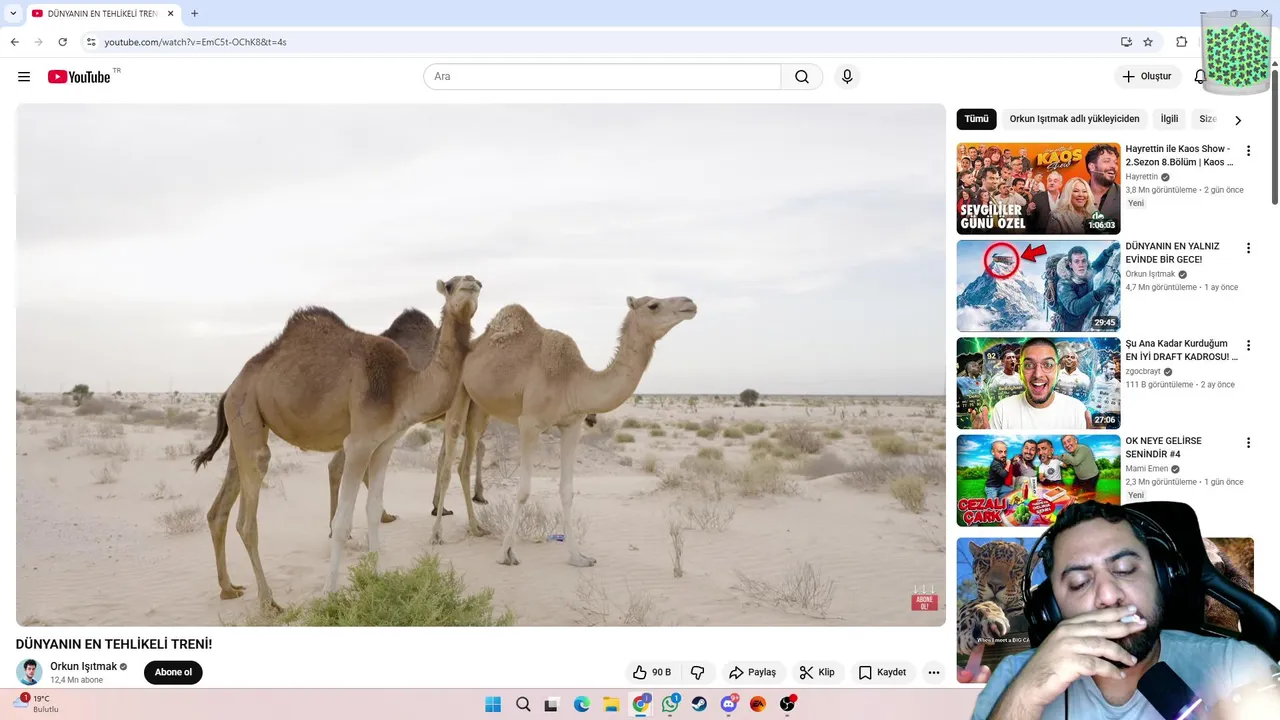This screenshot has height=720, width=1280.
Task: Click Mami Emen channel name
Action: [1147, 468]
